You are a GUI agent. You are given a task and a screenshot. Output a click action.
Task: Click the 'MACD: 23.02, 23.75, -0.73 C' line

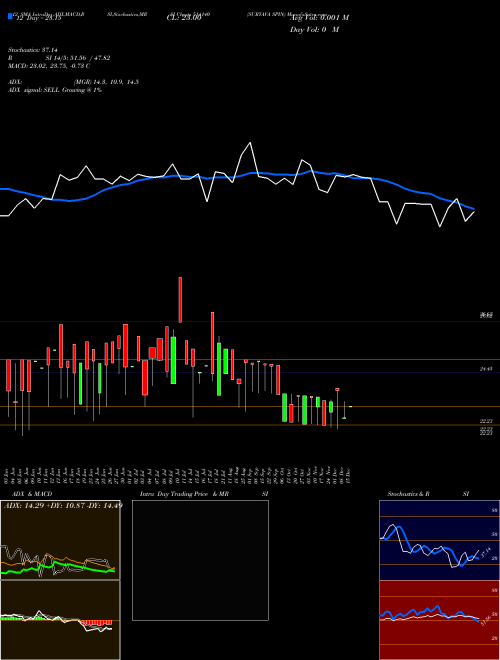tap(49, 66)
